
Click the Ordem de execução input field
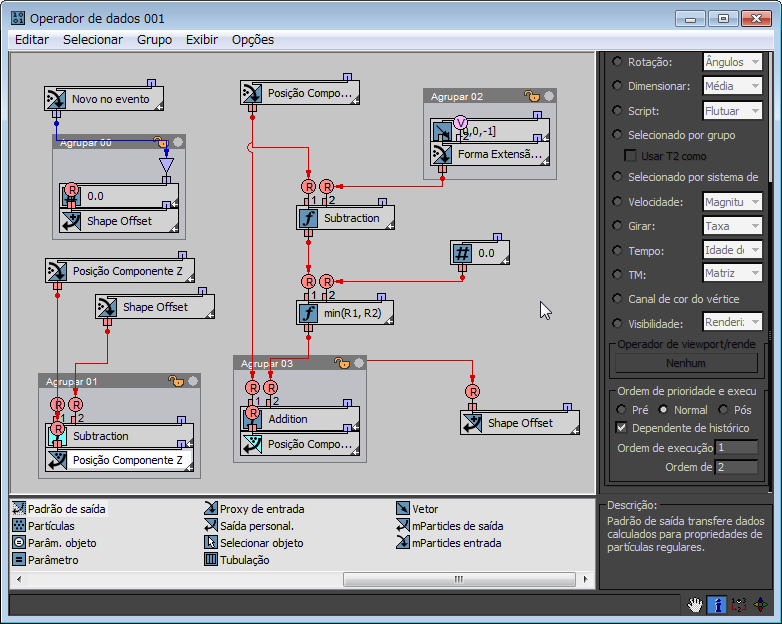click(x=736, y=447)
